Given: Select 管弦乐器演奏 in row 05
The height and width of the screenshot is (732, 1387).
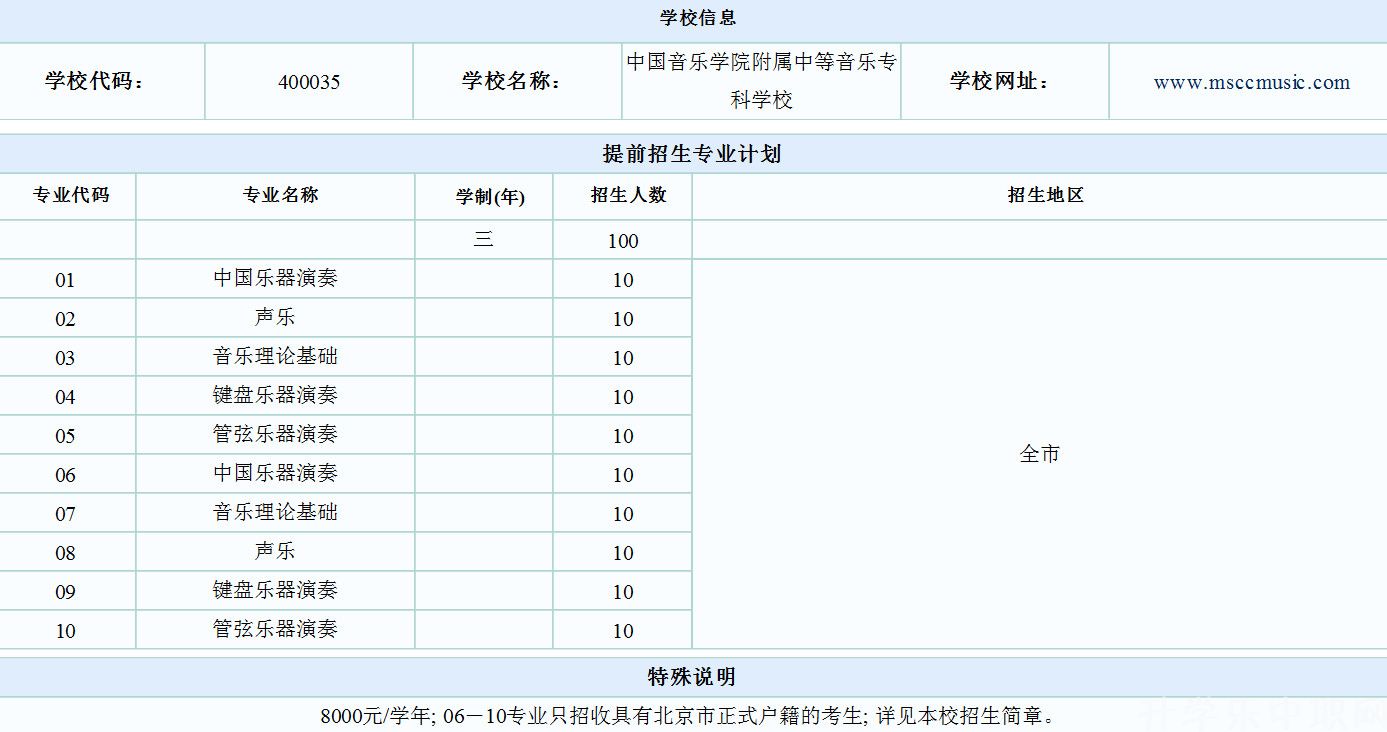Looking at the screenshot, I should (x=275, y=434).
